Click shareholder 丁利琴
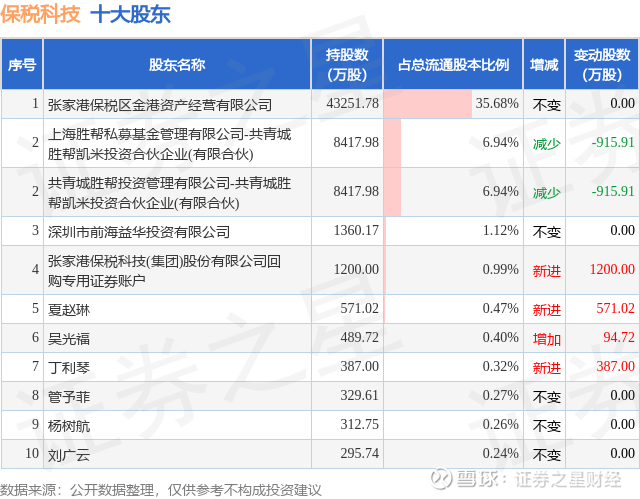 point(69,368)
